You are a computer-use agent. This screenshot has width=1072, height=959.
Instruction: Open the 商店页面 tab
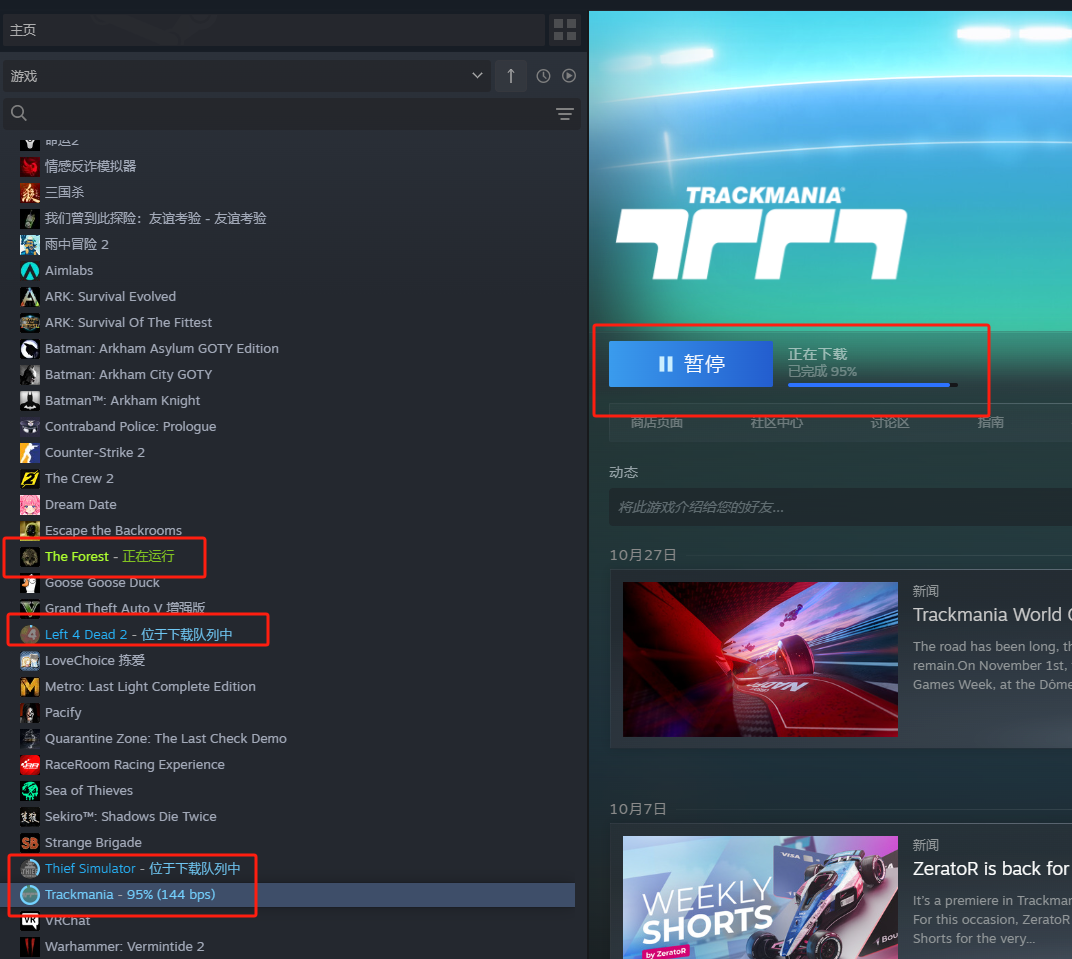657,422
